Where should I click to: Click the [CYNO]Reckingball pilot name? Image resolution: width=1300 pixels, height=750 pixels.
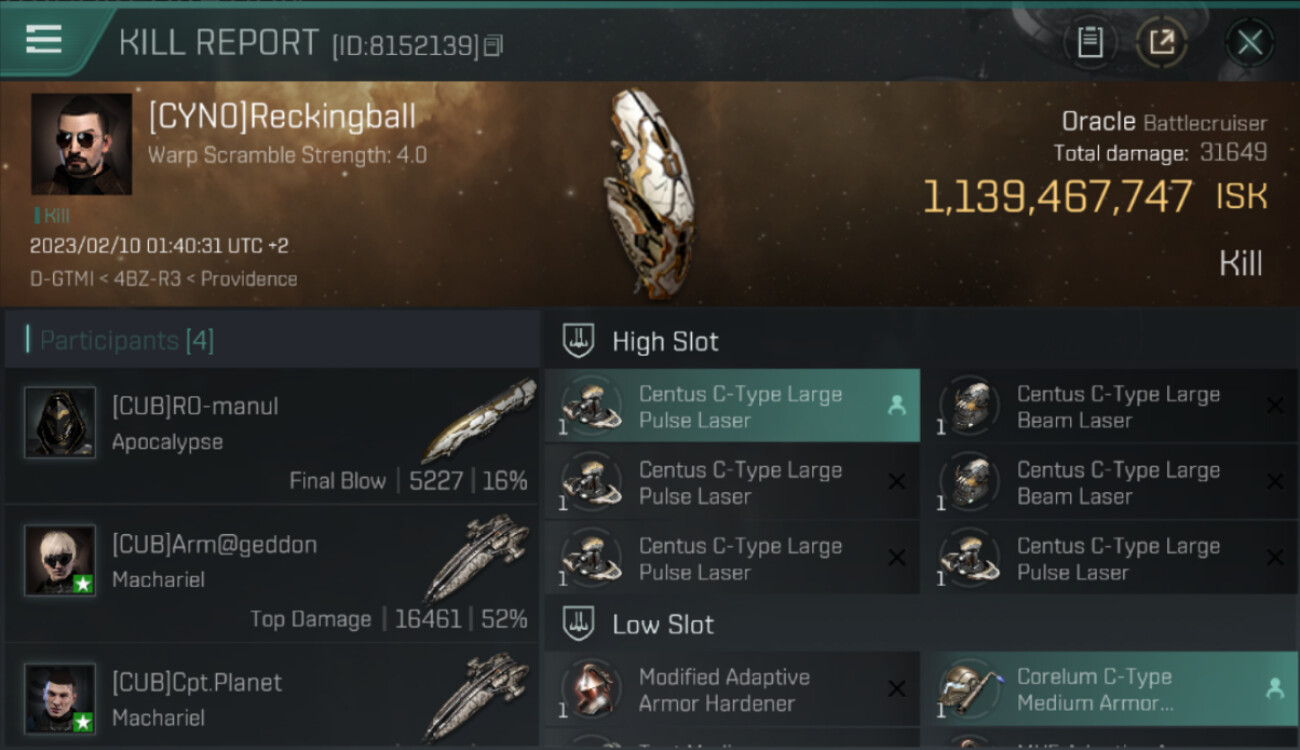coord(282,117)
